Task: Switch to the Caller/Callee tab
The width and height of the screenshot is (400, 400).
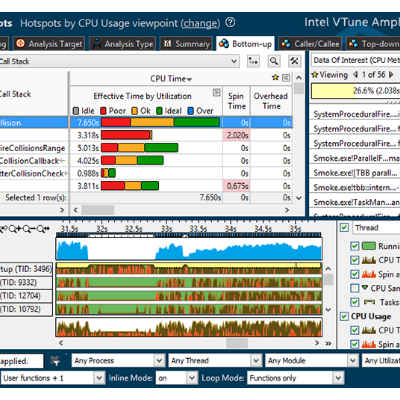Action: 310,44
